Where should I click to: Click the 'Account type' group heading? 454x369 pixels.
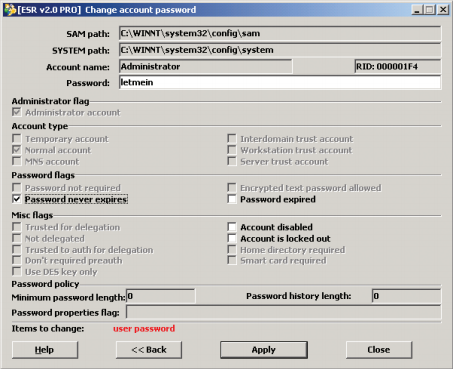pyautogui.click(x=40, y=126)
